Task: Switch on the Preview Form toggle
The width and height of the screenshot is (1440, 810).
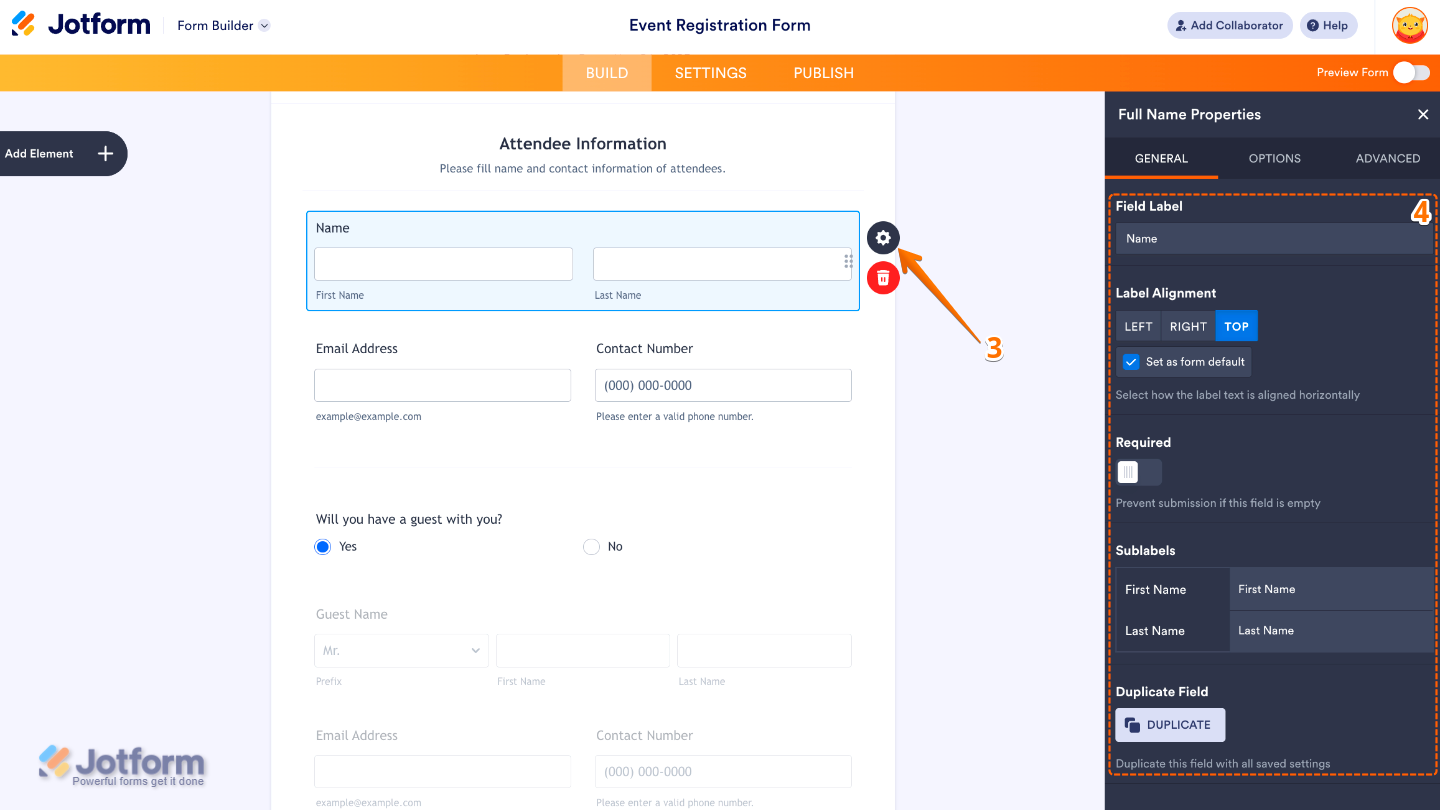Action: [x=1411, y=72]
